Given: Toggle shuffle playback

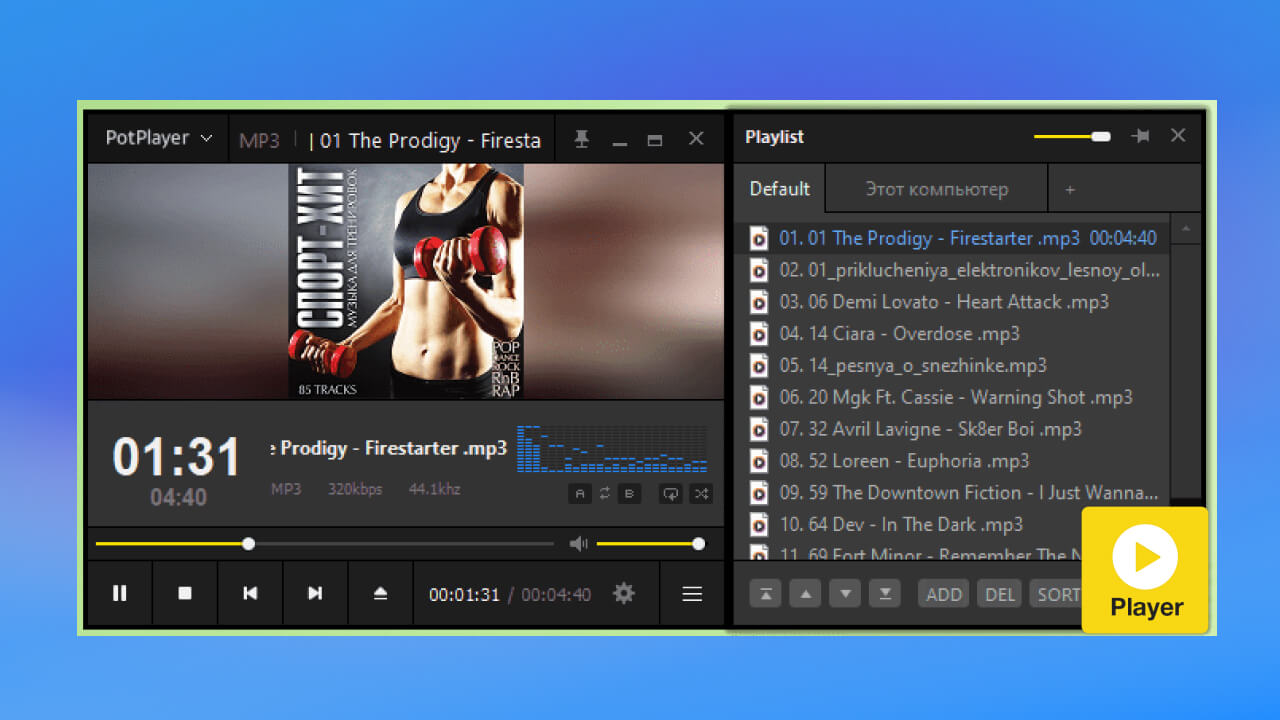Looking at the screenshot, I should (x=701, y=493).
